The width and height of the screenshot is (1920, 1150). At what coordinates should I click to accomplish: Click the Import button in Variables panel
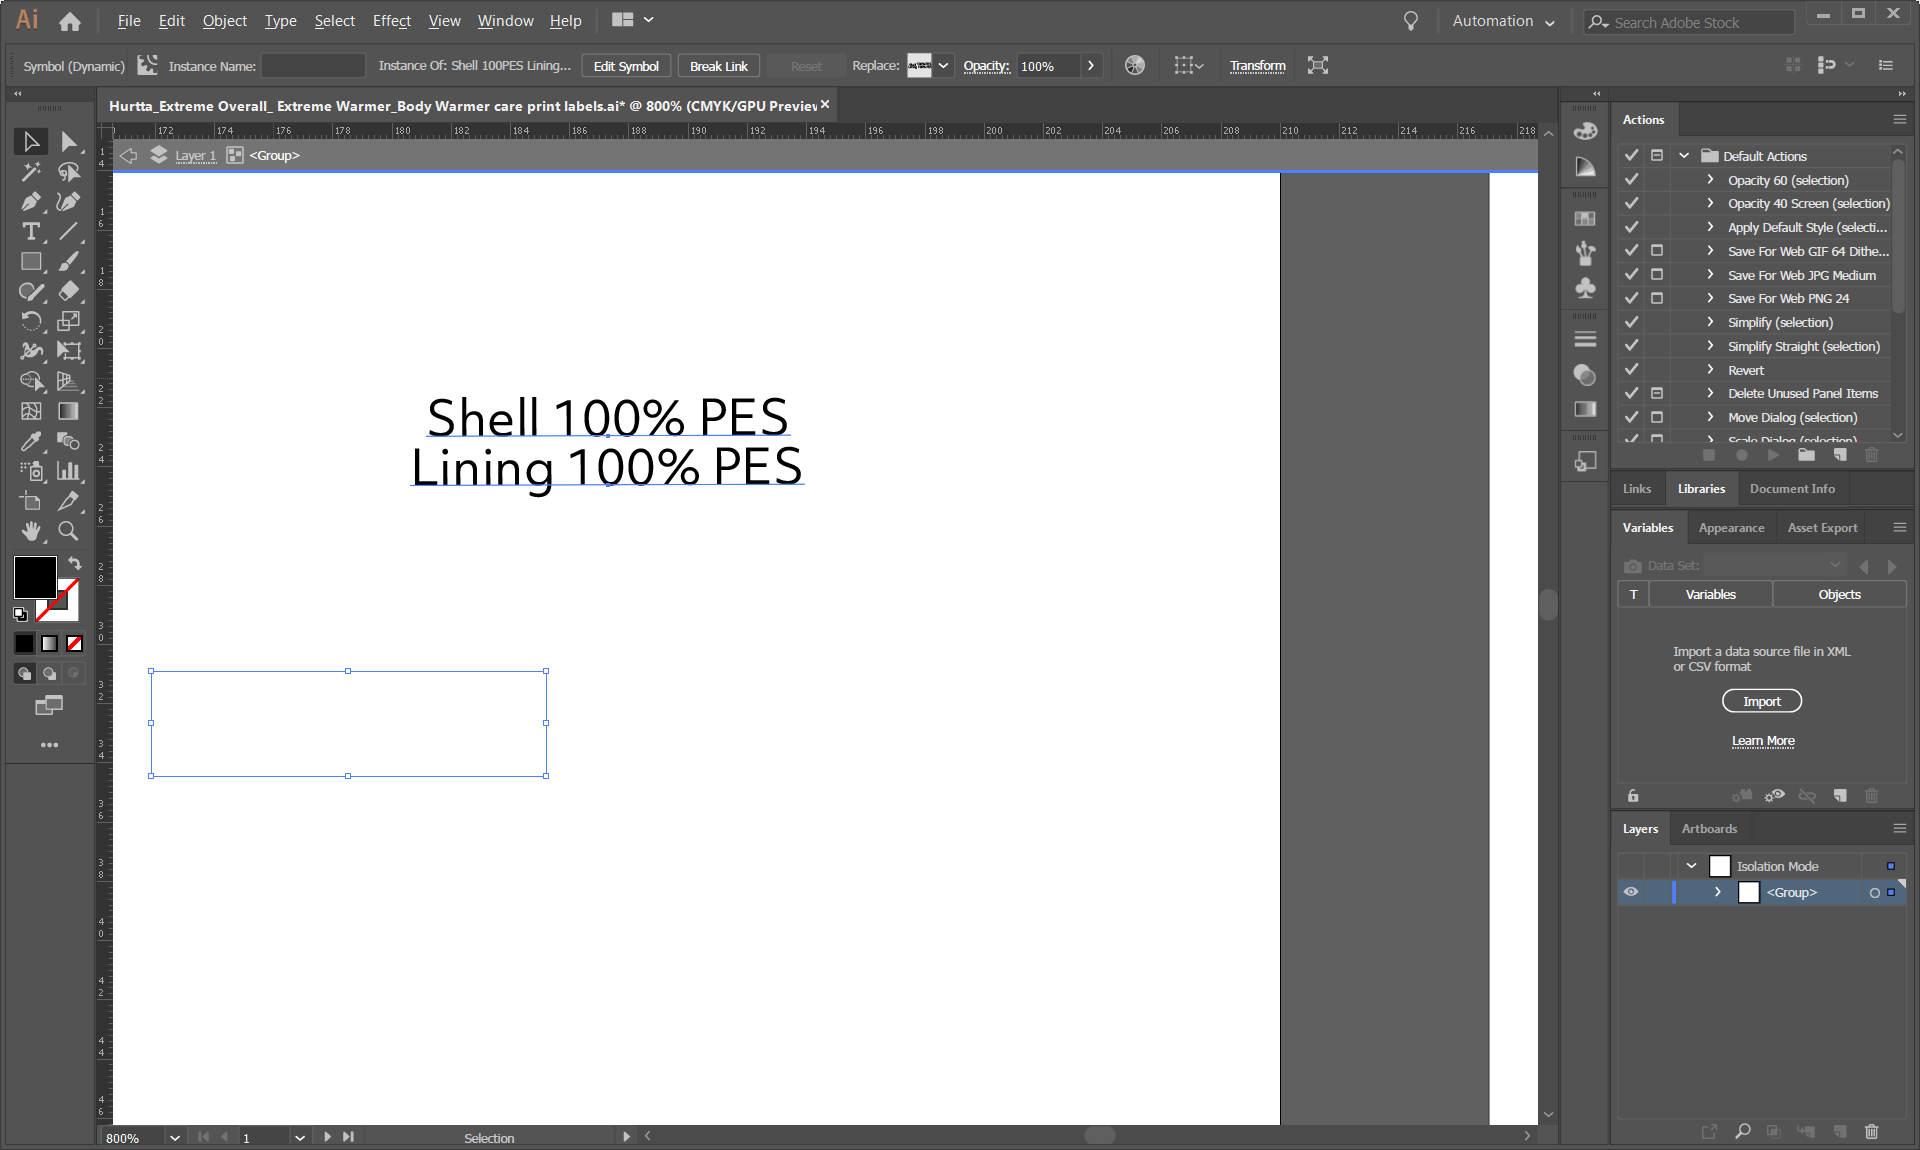pos(1761,700)
